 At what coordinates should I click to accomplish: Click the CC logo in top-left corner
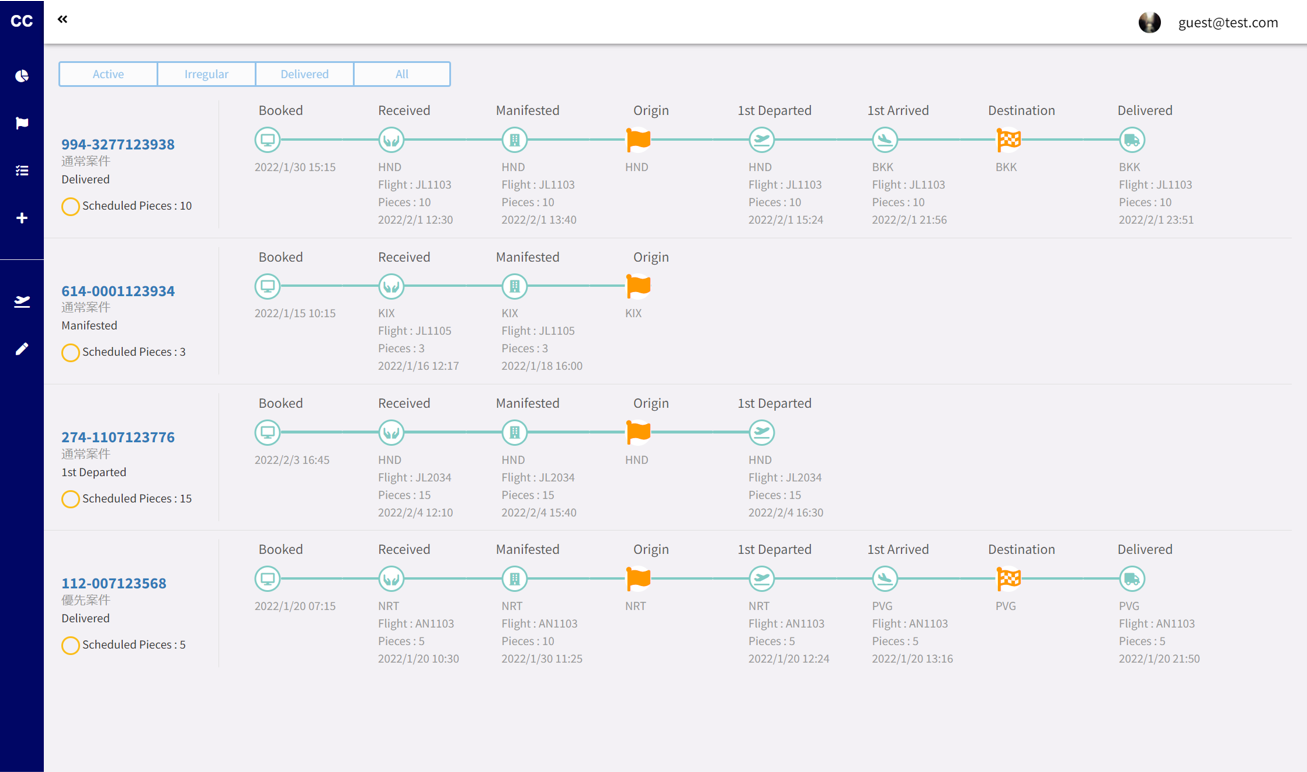(21, 21)
